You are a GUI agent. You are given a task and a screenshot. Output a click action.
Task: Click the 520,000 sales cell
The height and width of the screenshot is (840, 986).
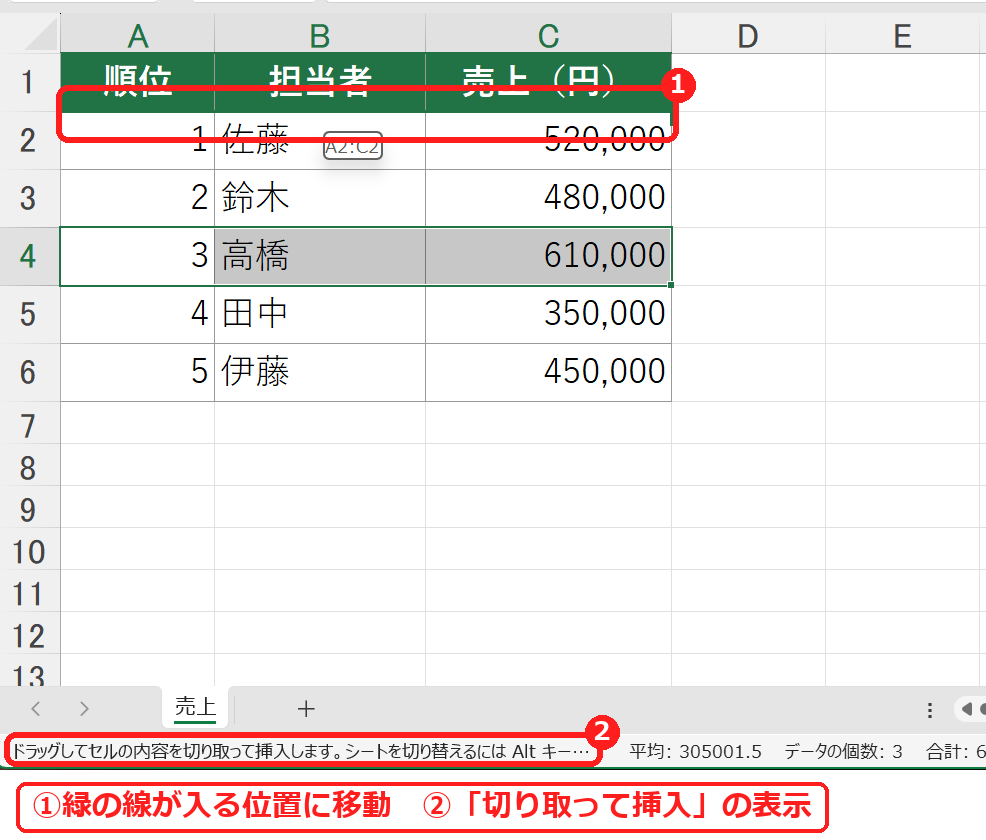click(548, 140)
